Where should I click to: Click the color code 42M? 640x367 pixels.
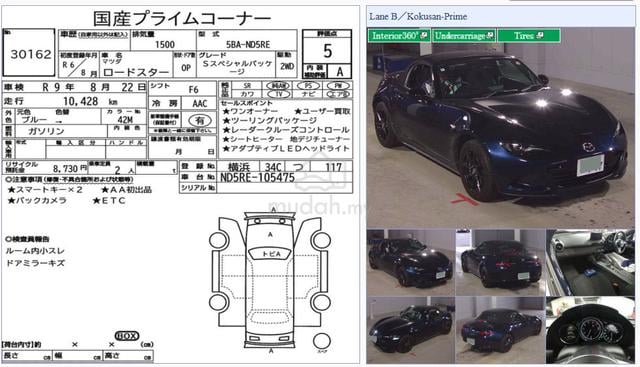point(125,120)
